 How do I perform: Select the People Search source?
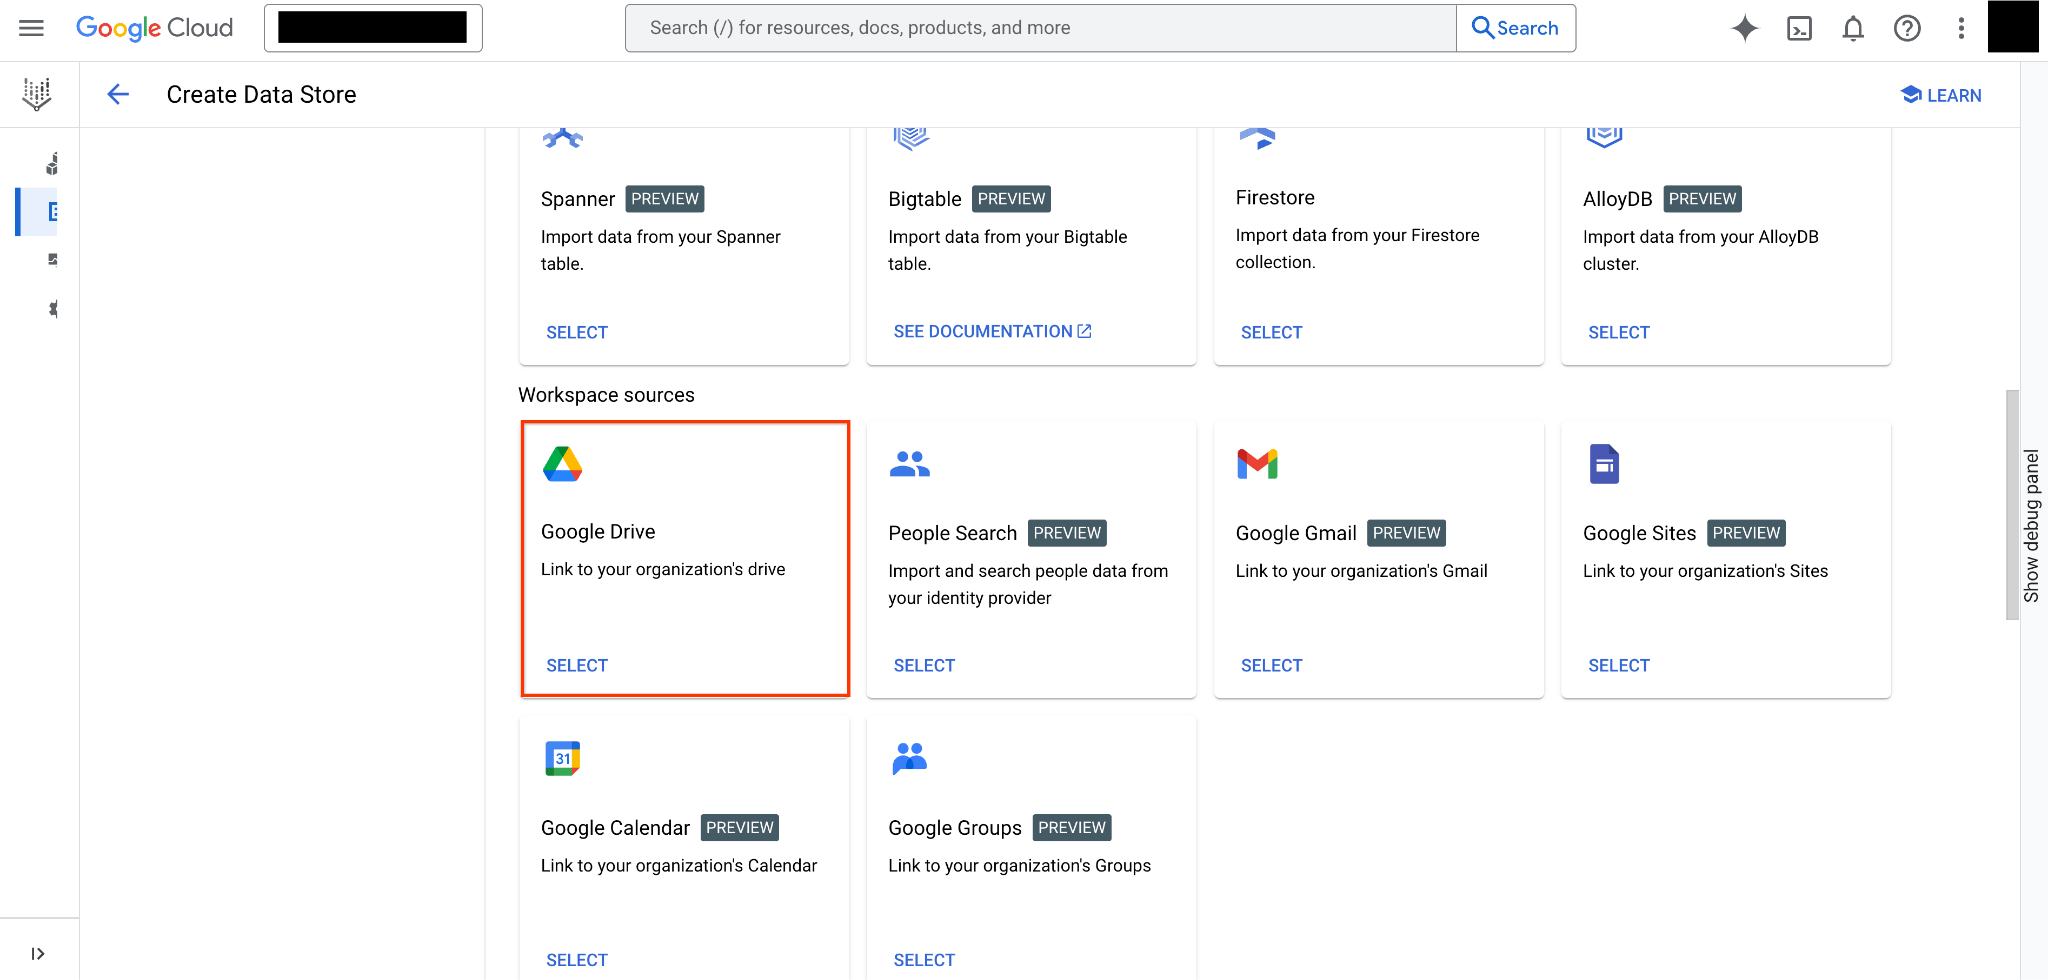(924, 665)
